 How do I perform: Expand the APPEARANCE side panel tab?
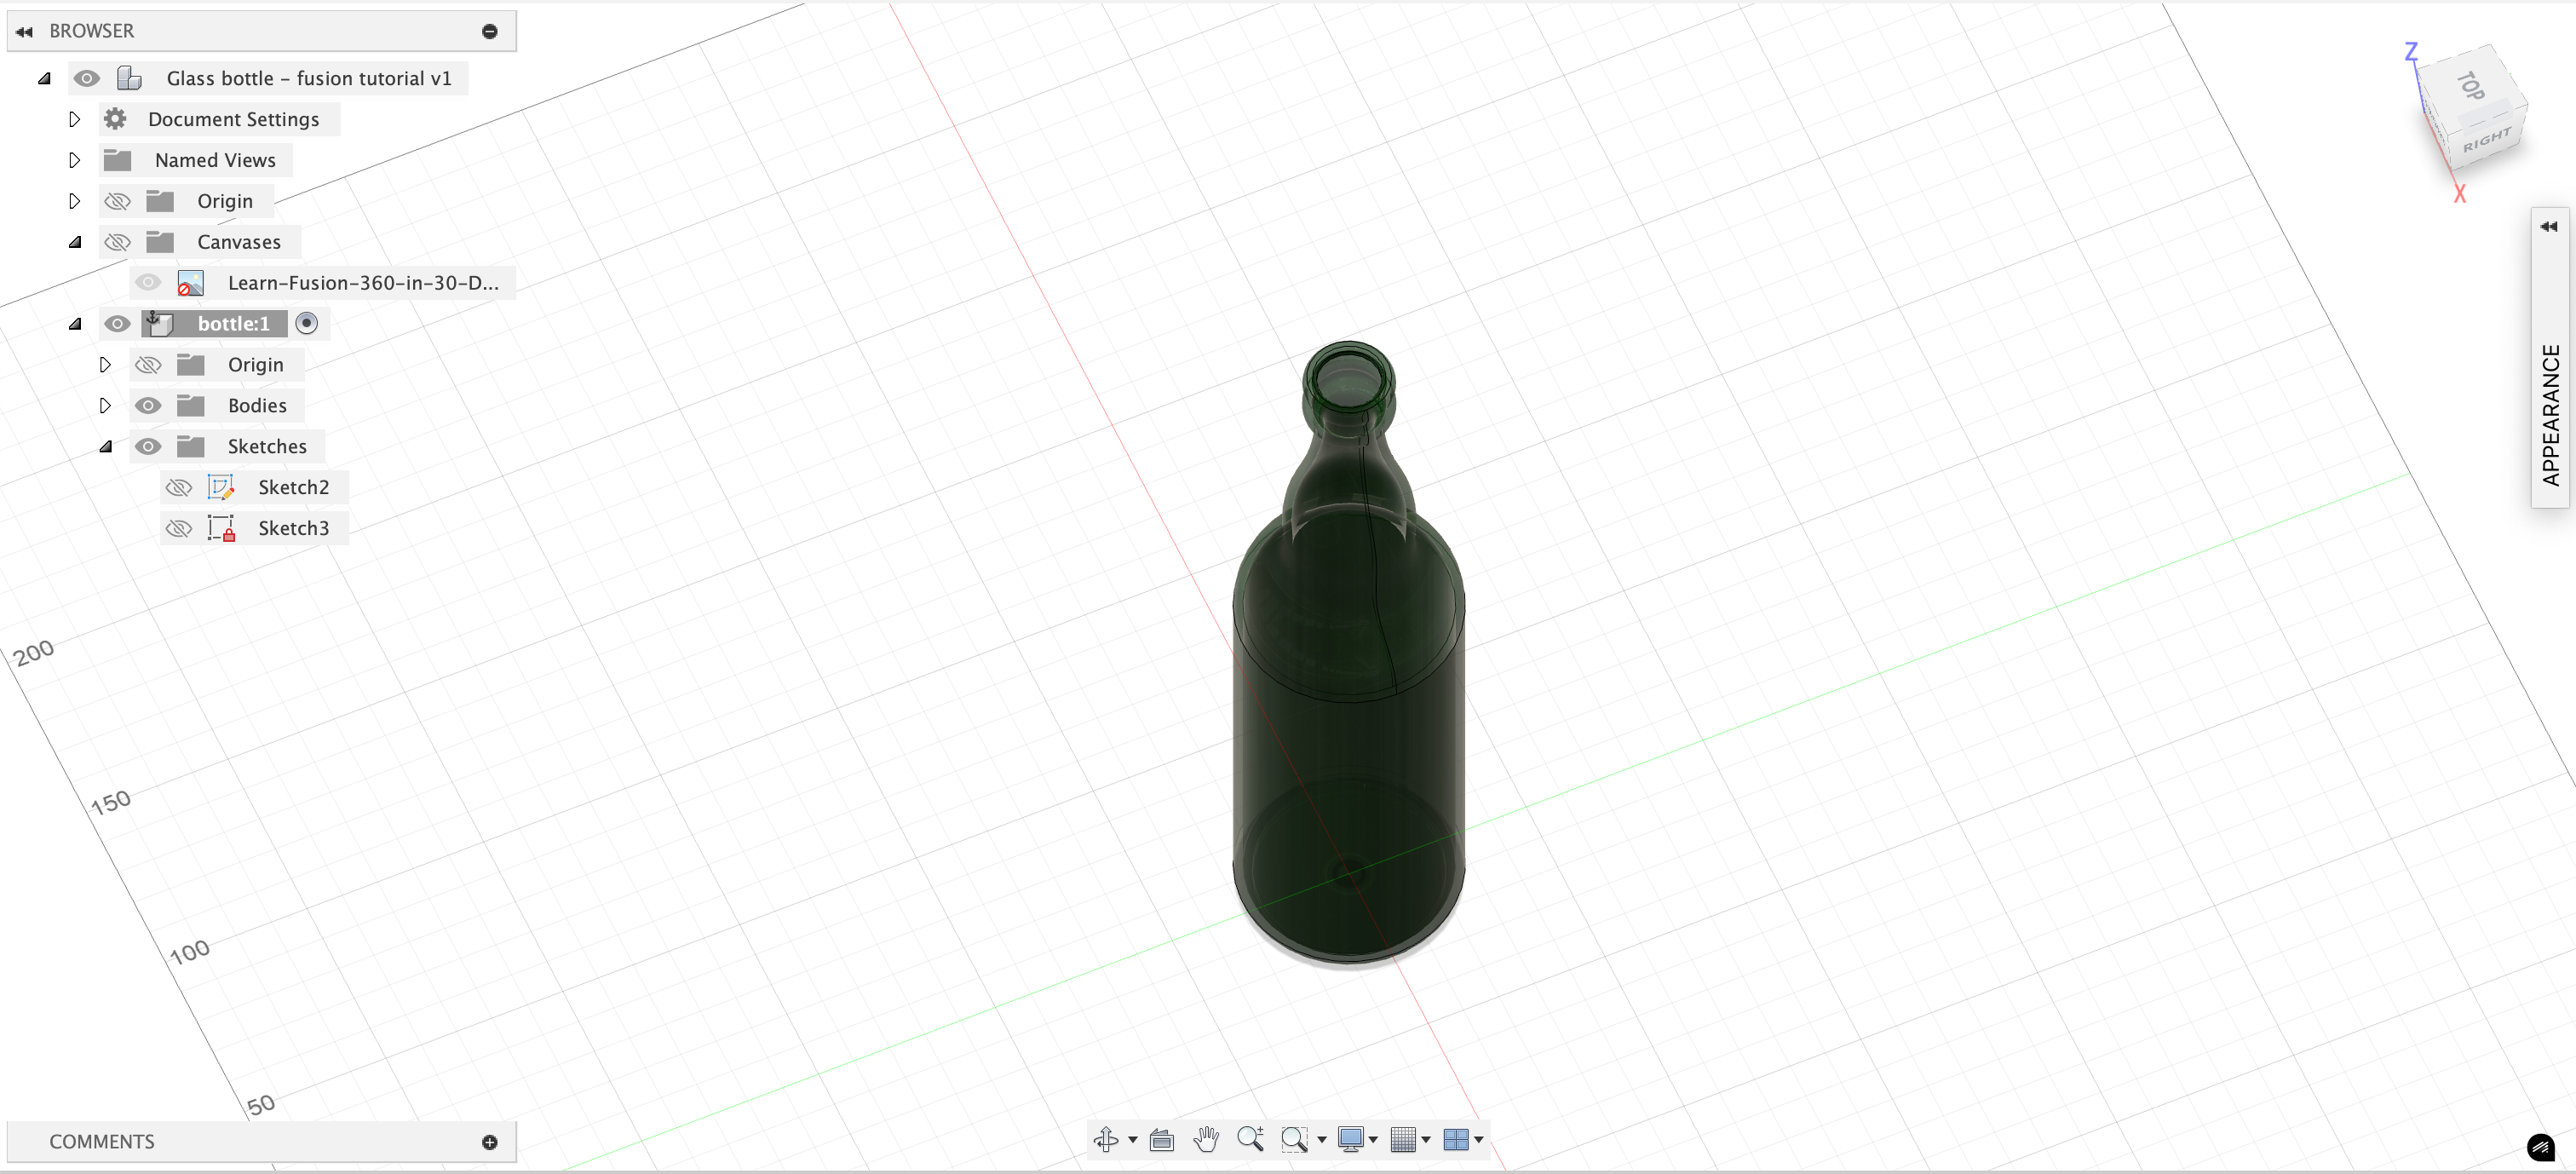click(2549, 227)
